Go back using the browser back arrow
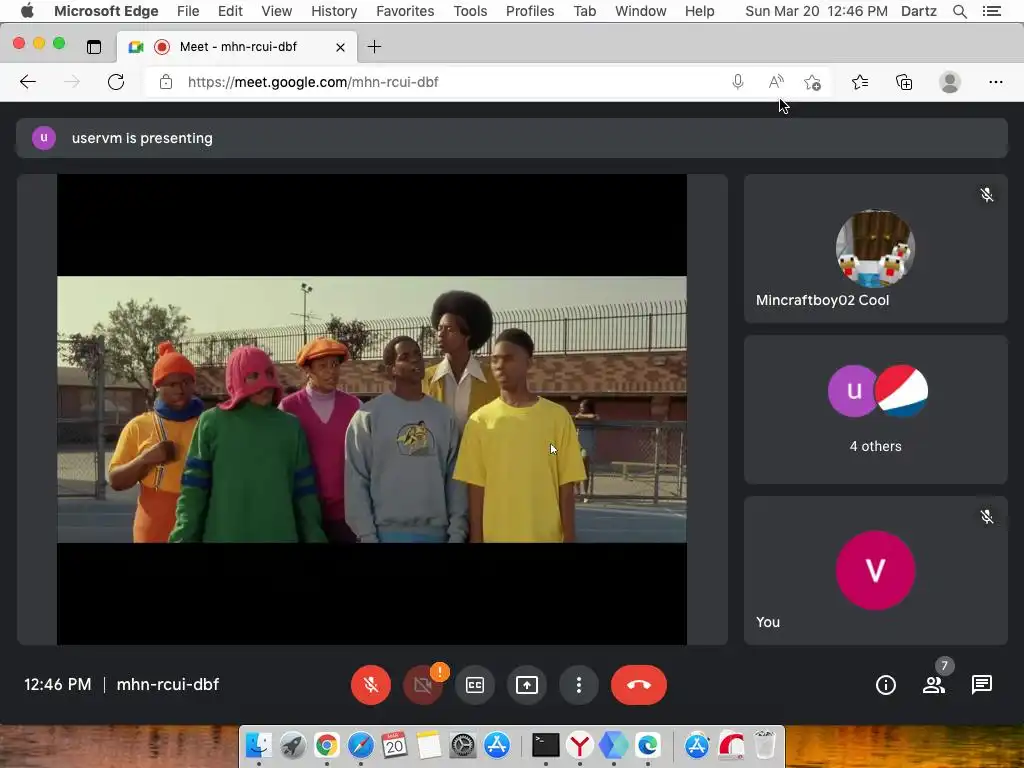Image resolution: width=1024 pixels, height=768 pixels. coord(28,82)
